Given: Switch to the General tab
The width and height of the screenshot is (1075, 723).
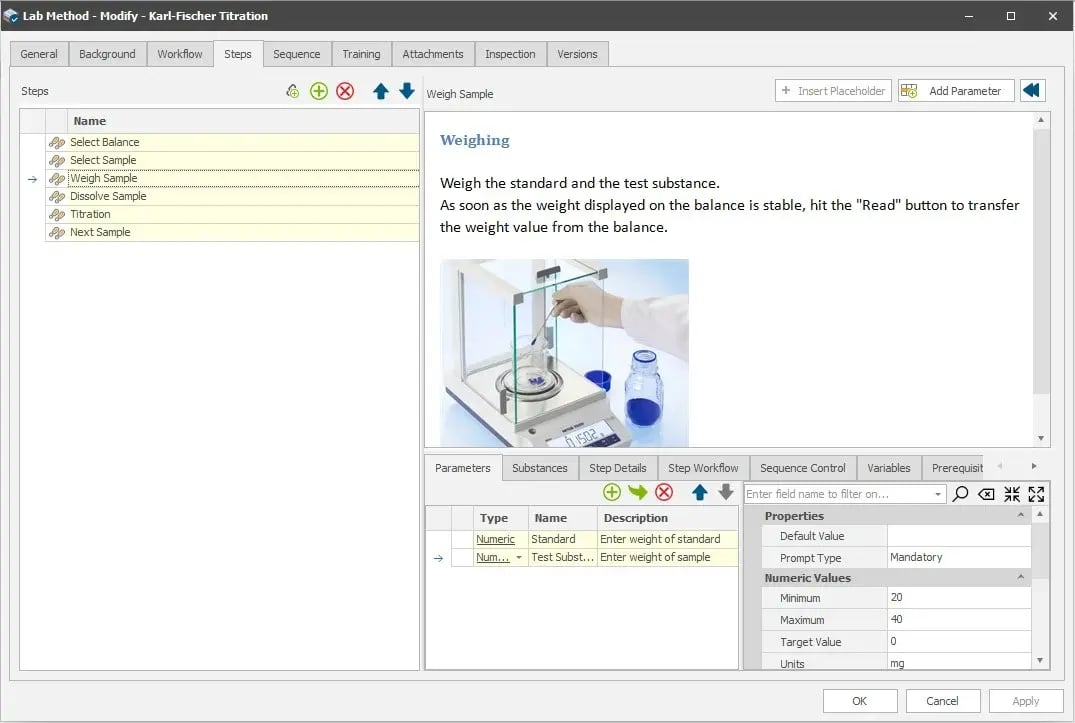Looking at the screenshot, I should [39, 54].
